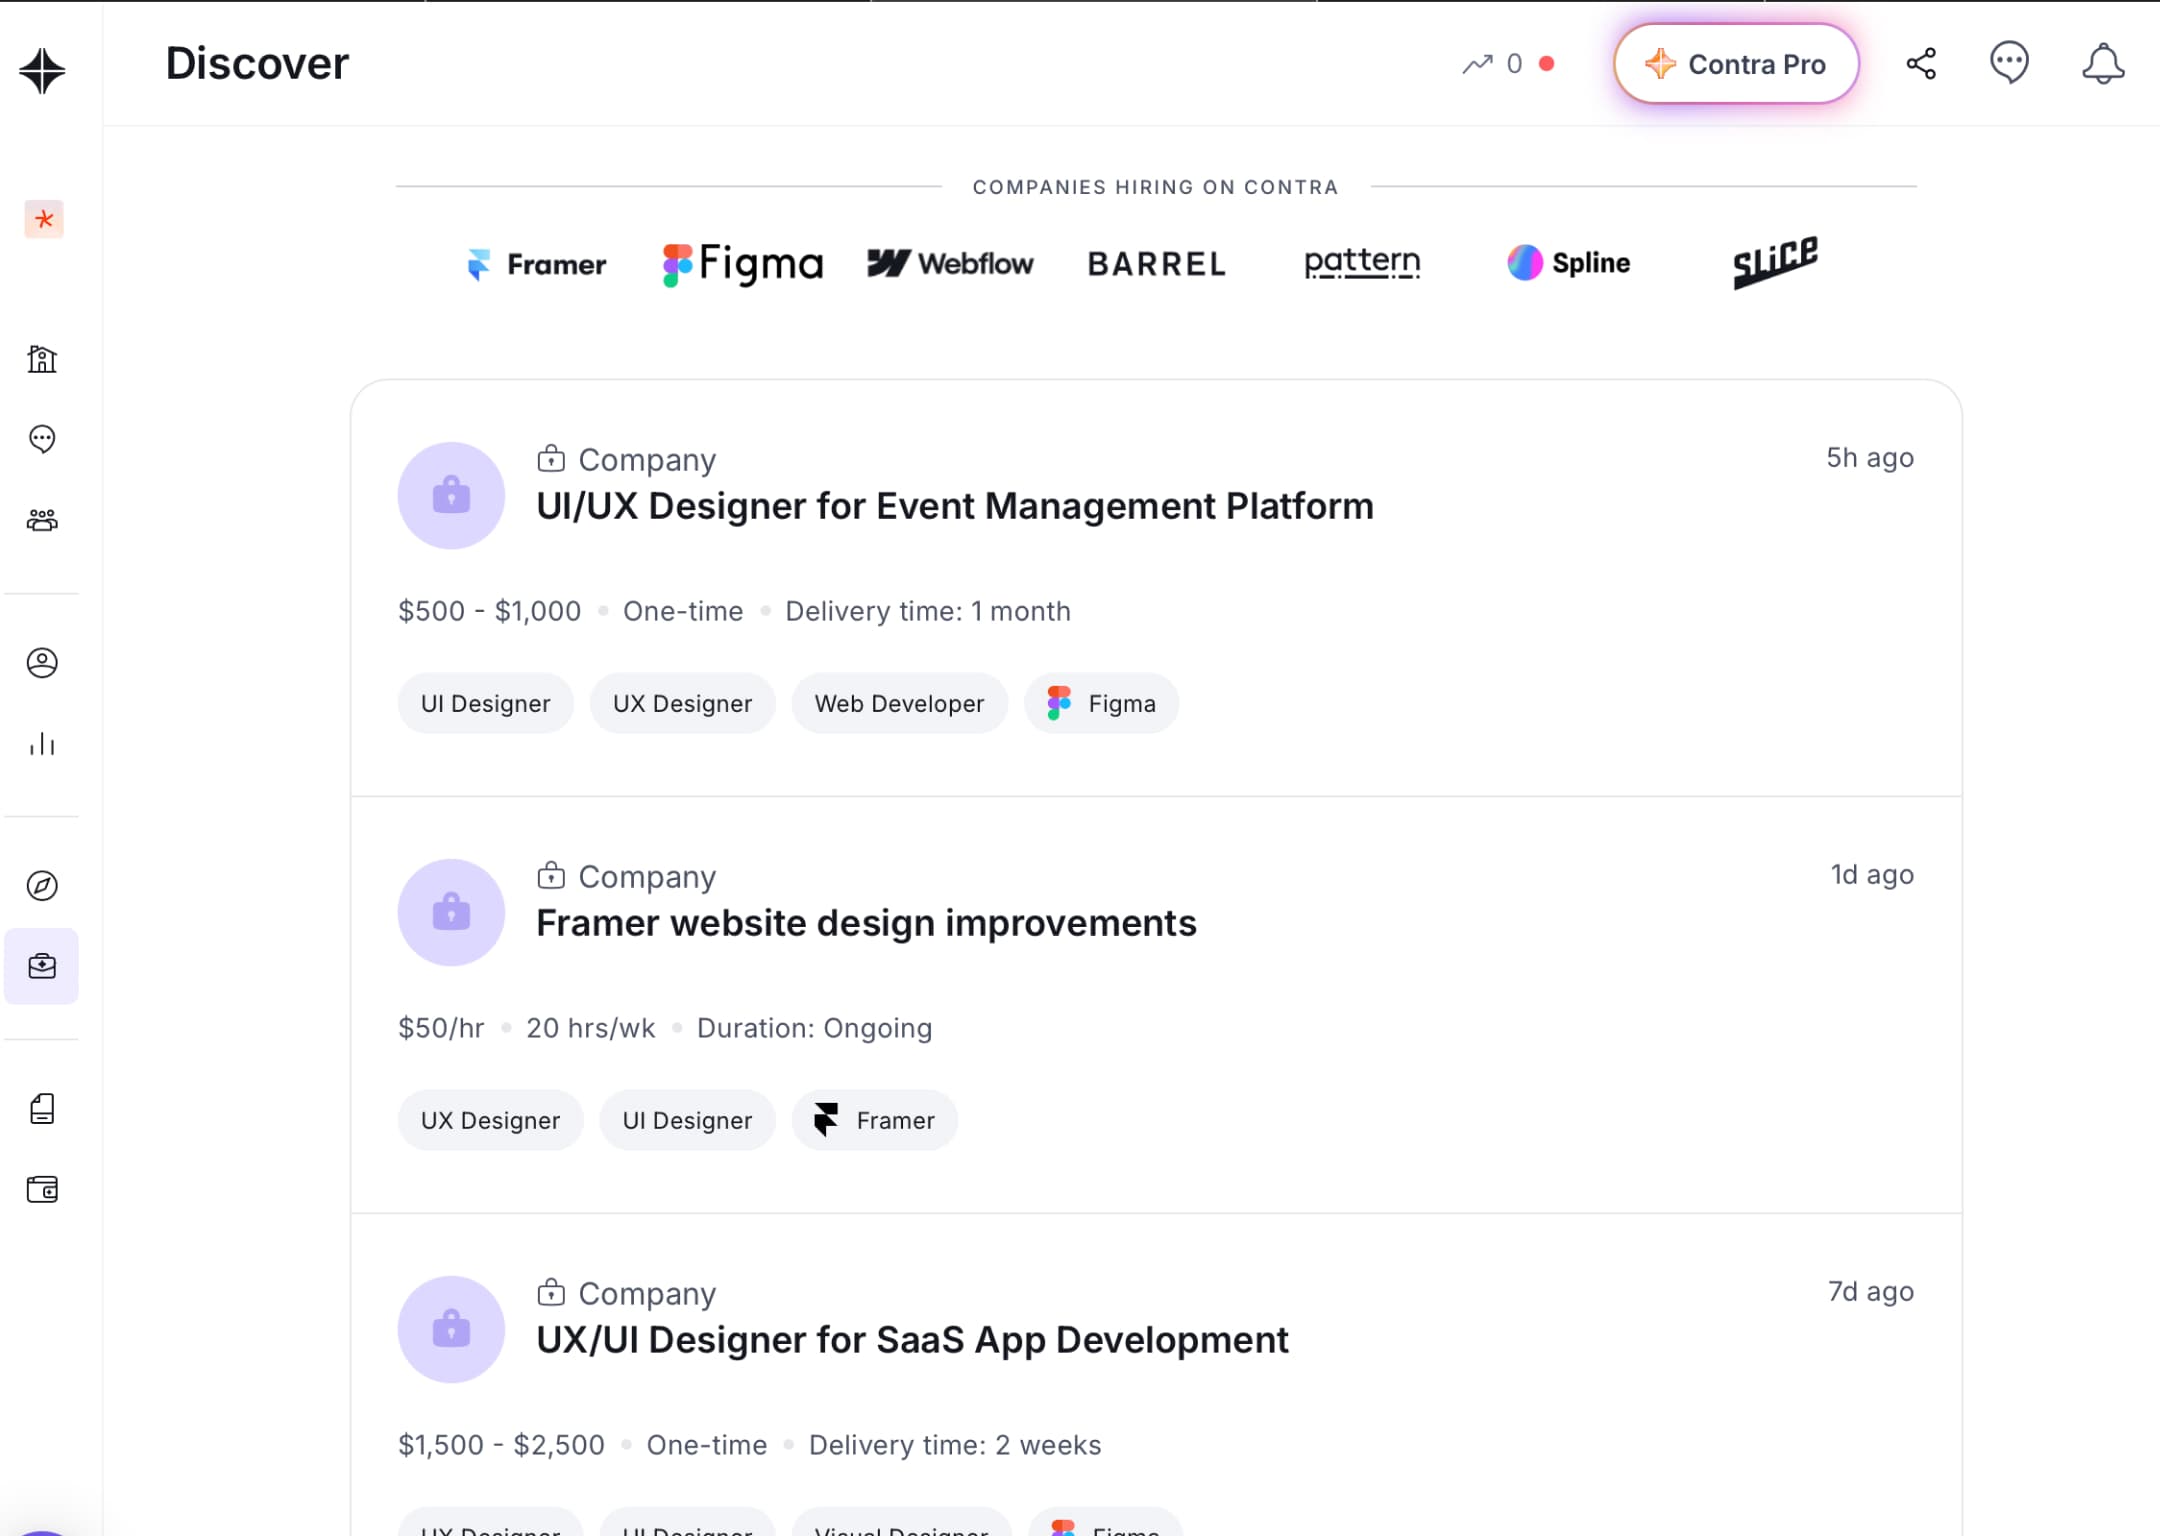Image resolution: width=2160 pixels, height=1536 pixels.
Task: Open the notifications bell icon
Action: (2103, 63)
